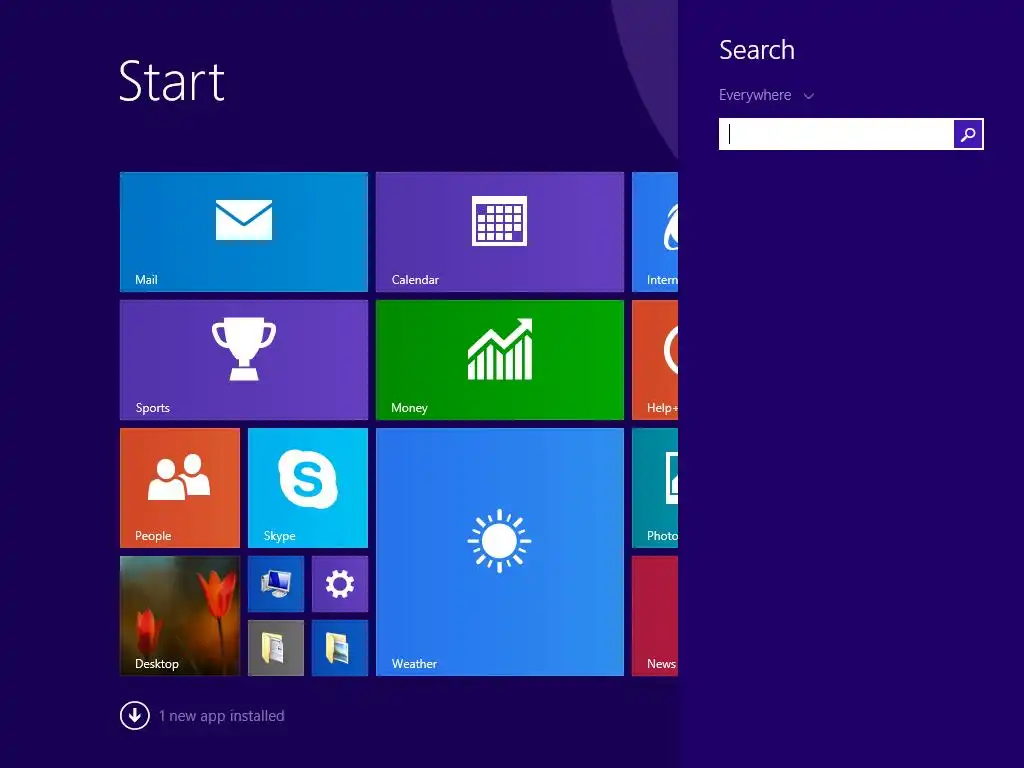Open the News tile
The image size is (1024, 768).
pyautogui.click(x=655, y=616)
